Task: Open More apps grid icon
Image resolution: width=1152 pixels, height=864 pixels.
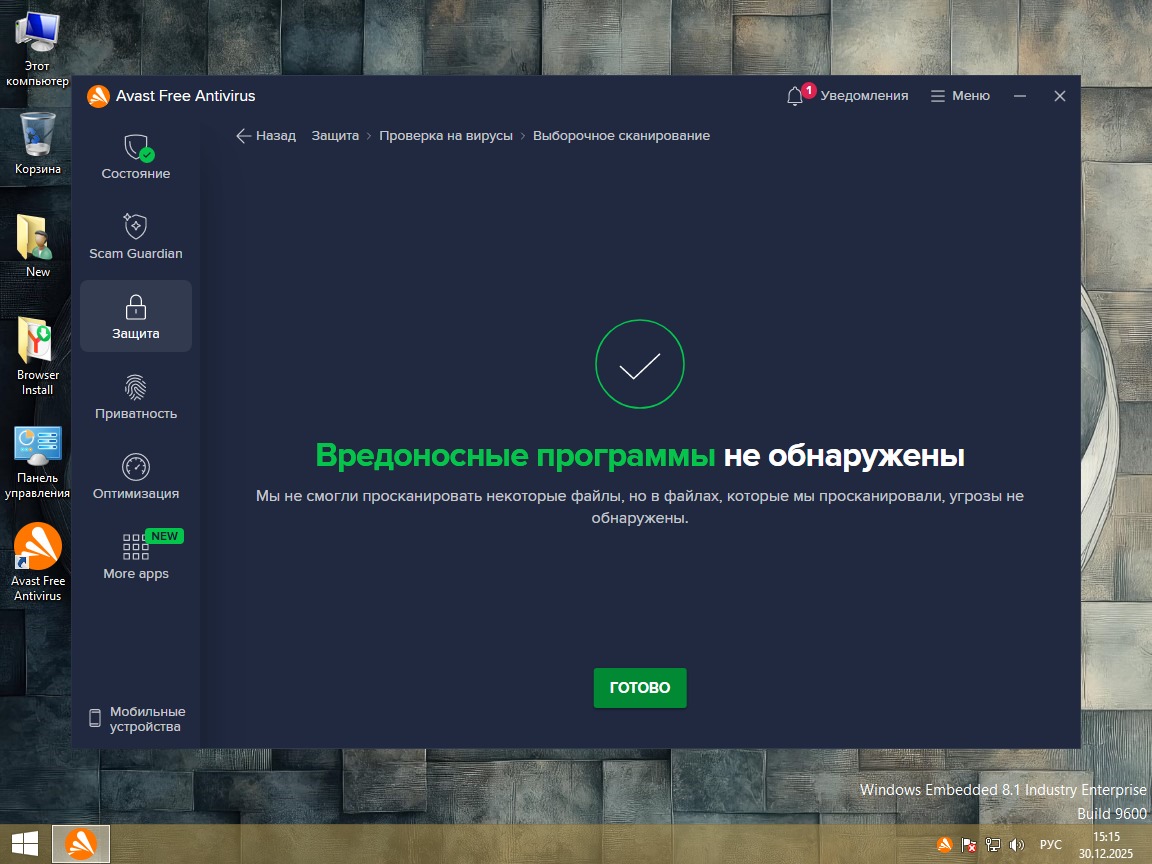Action: coord(136,547)
